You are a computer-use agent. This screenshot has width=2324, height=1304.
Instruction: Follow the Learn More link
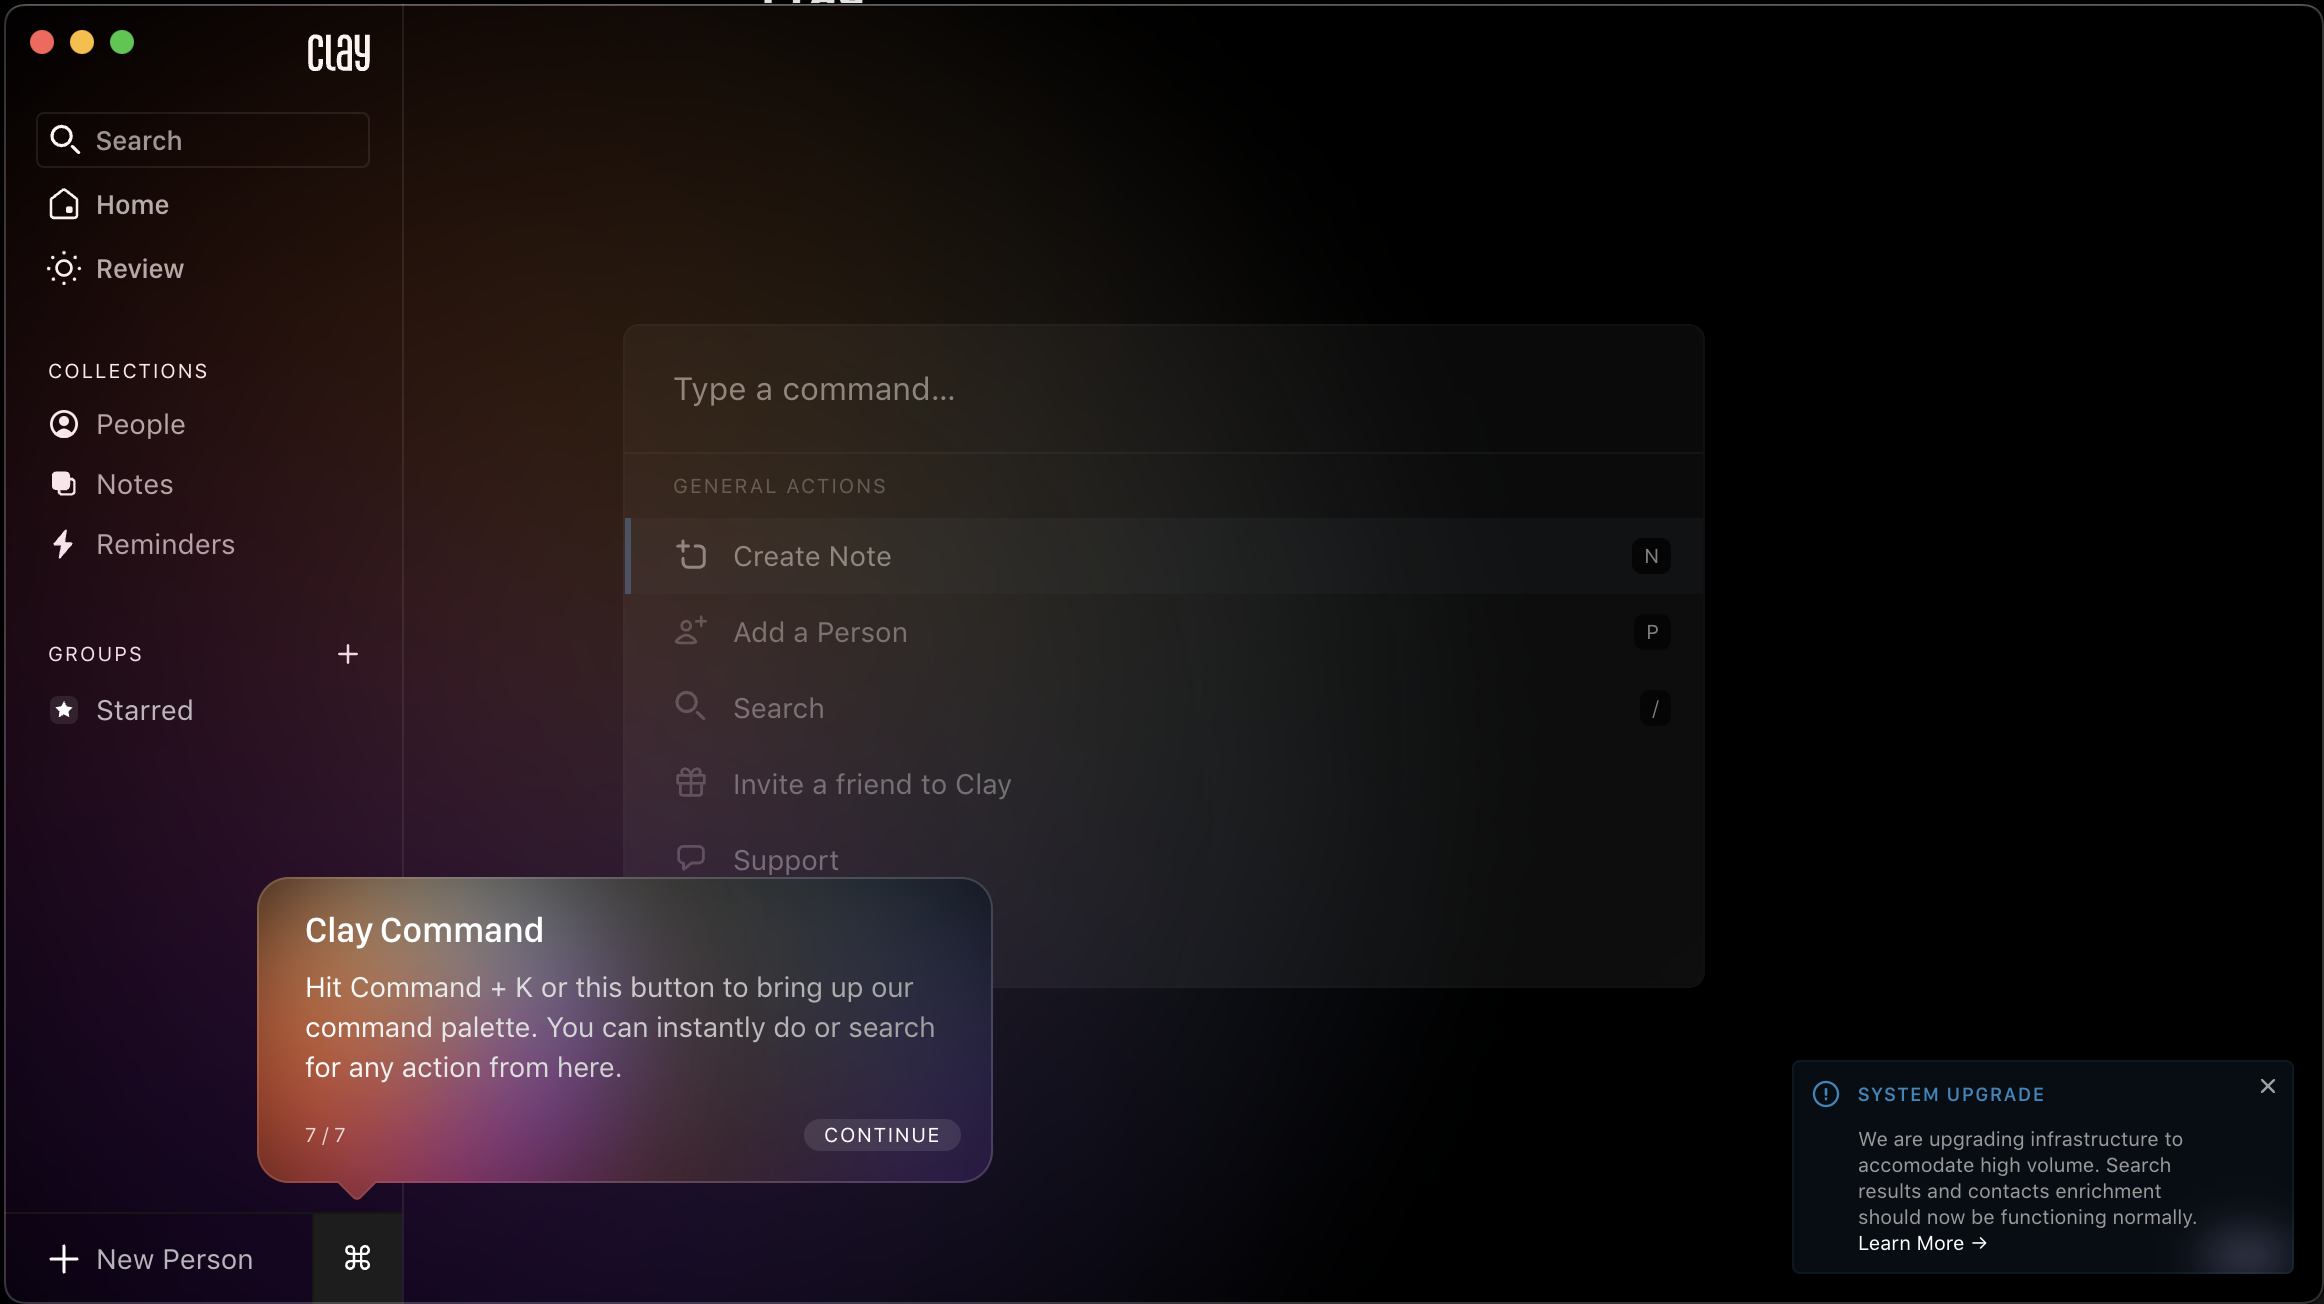point(1921,1244)
